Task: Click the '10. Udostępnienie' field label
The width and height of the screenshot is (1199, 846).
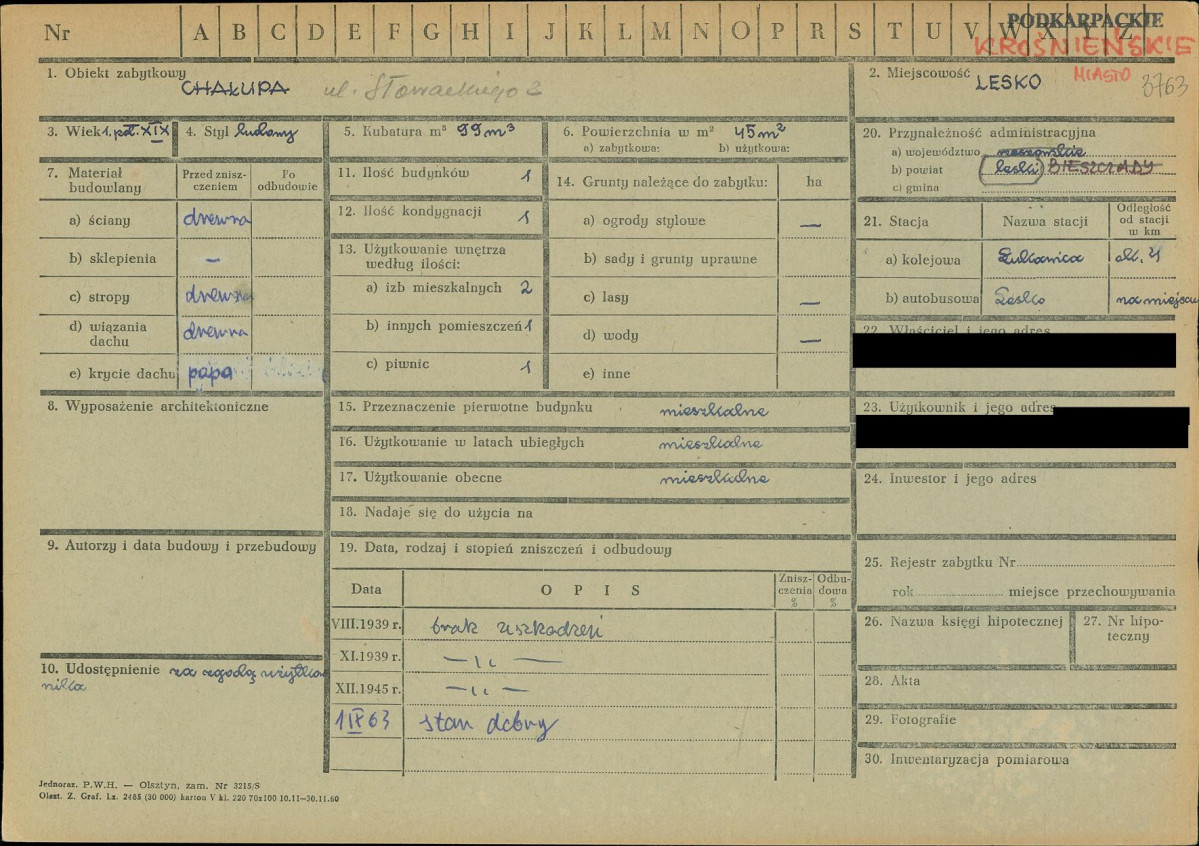Action: (x=99, y=670)
